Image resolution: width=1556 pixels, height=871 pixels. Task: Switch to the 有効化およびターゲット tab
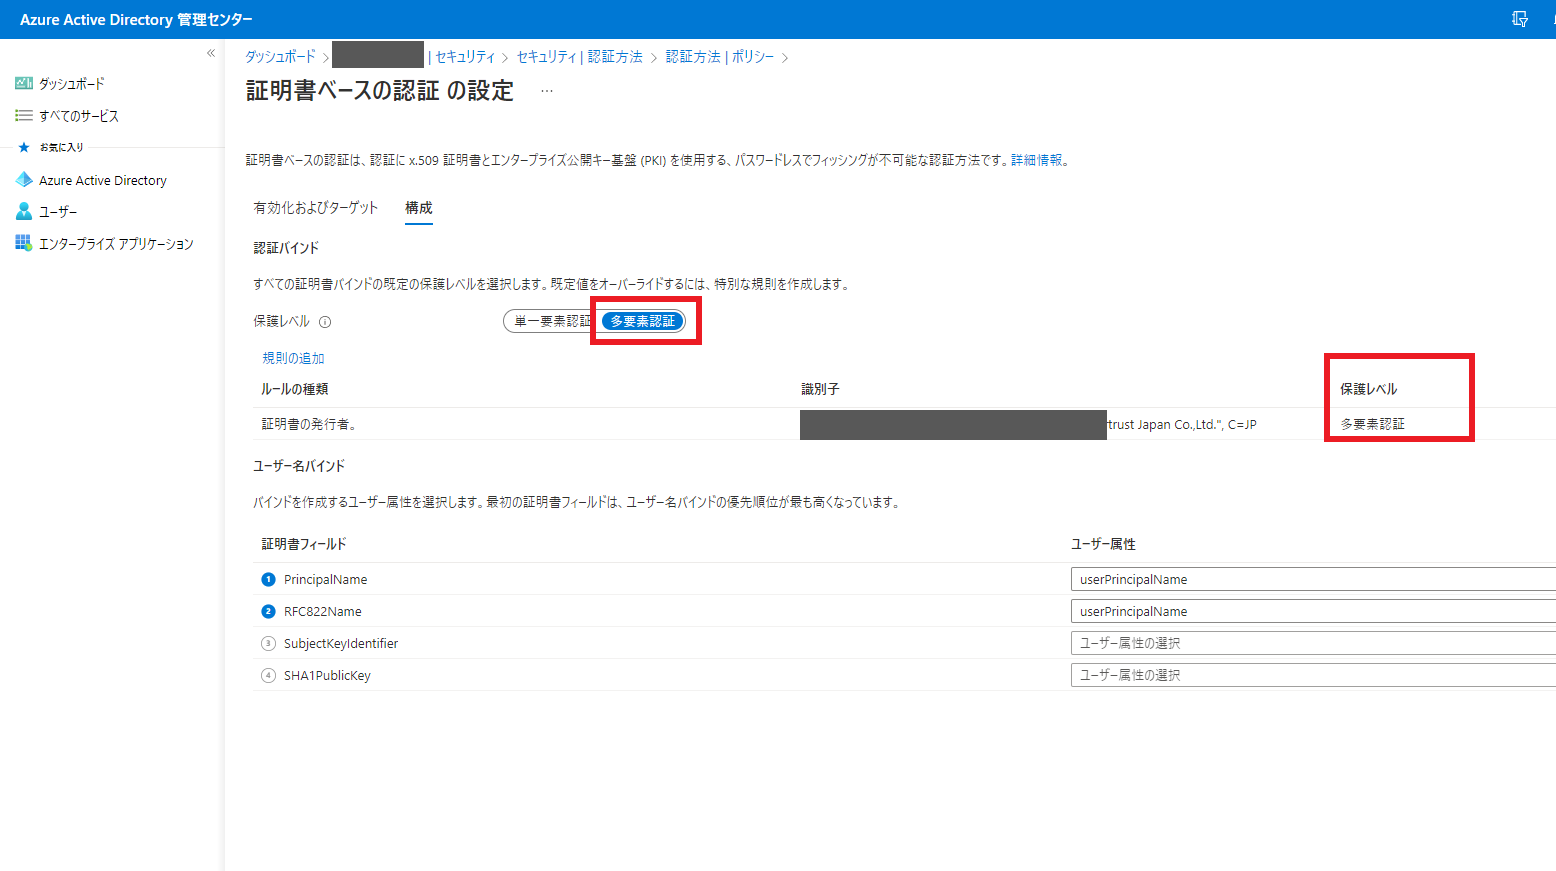coord(316,207)
